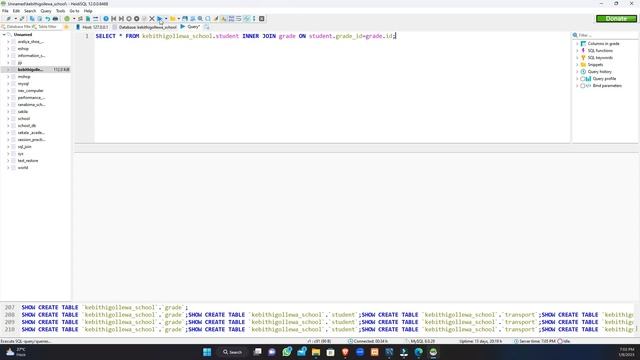Screen dimensions: 640x360
Task: Open the Query menu
Action: pos(46,11)
